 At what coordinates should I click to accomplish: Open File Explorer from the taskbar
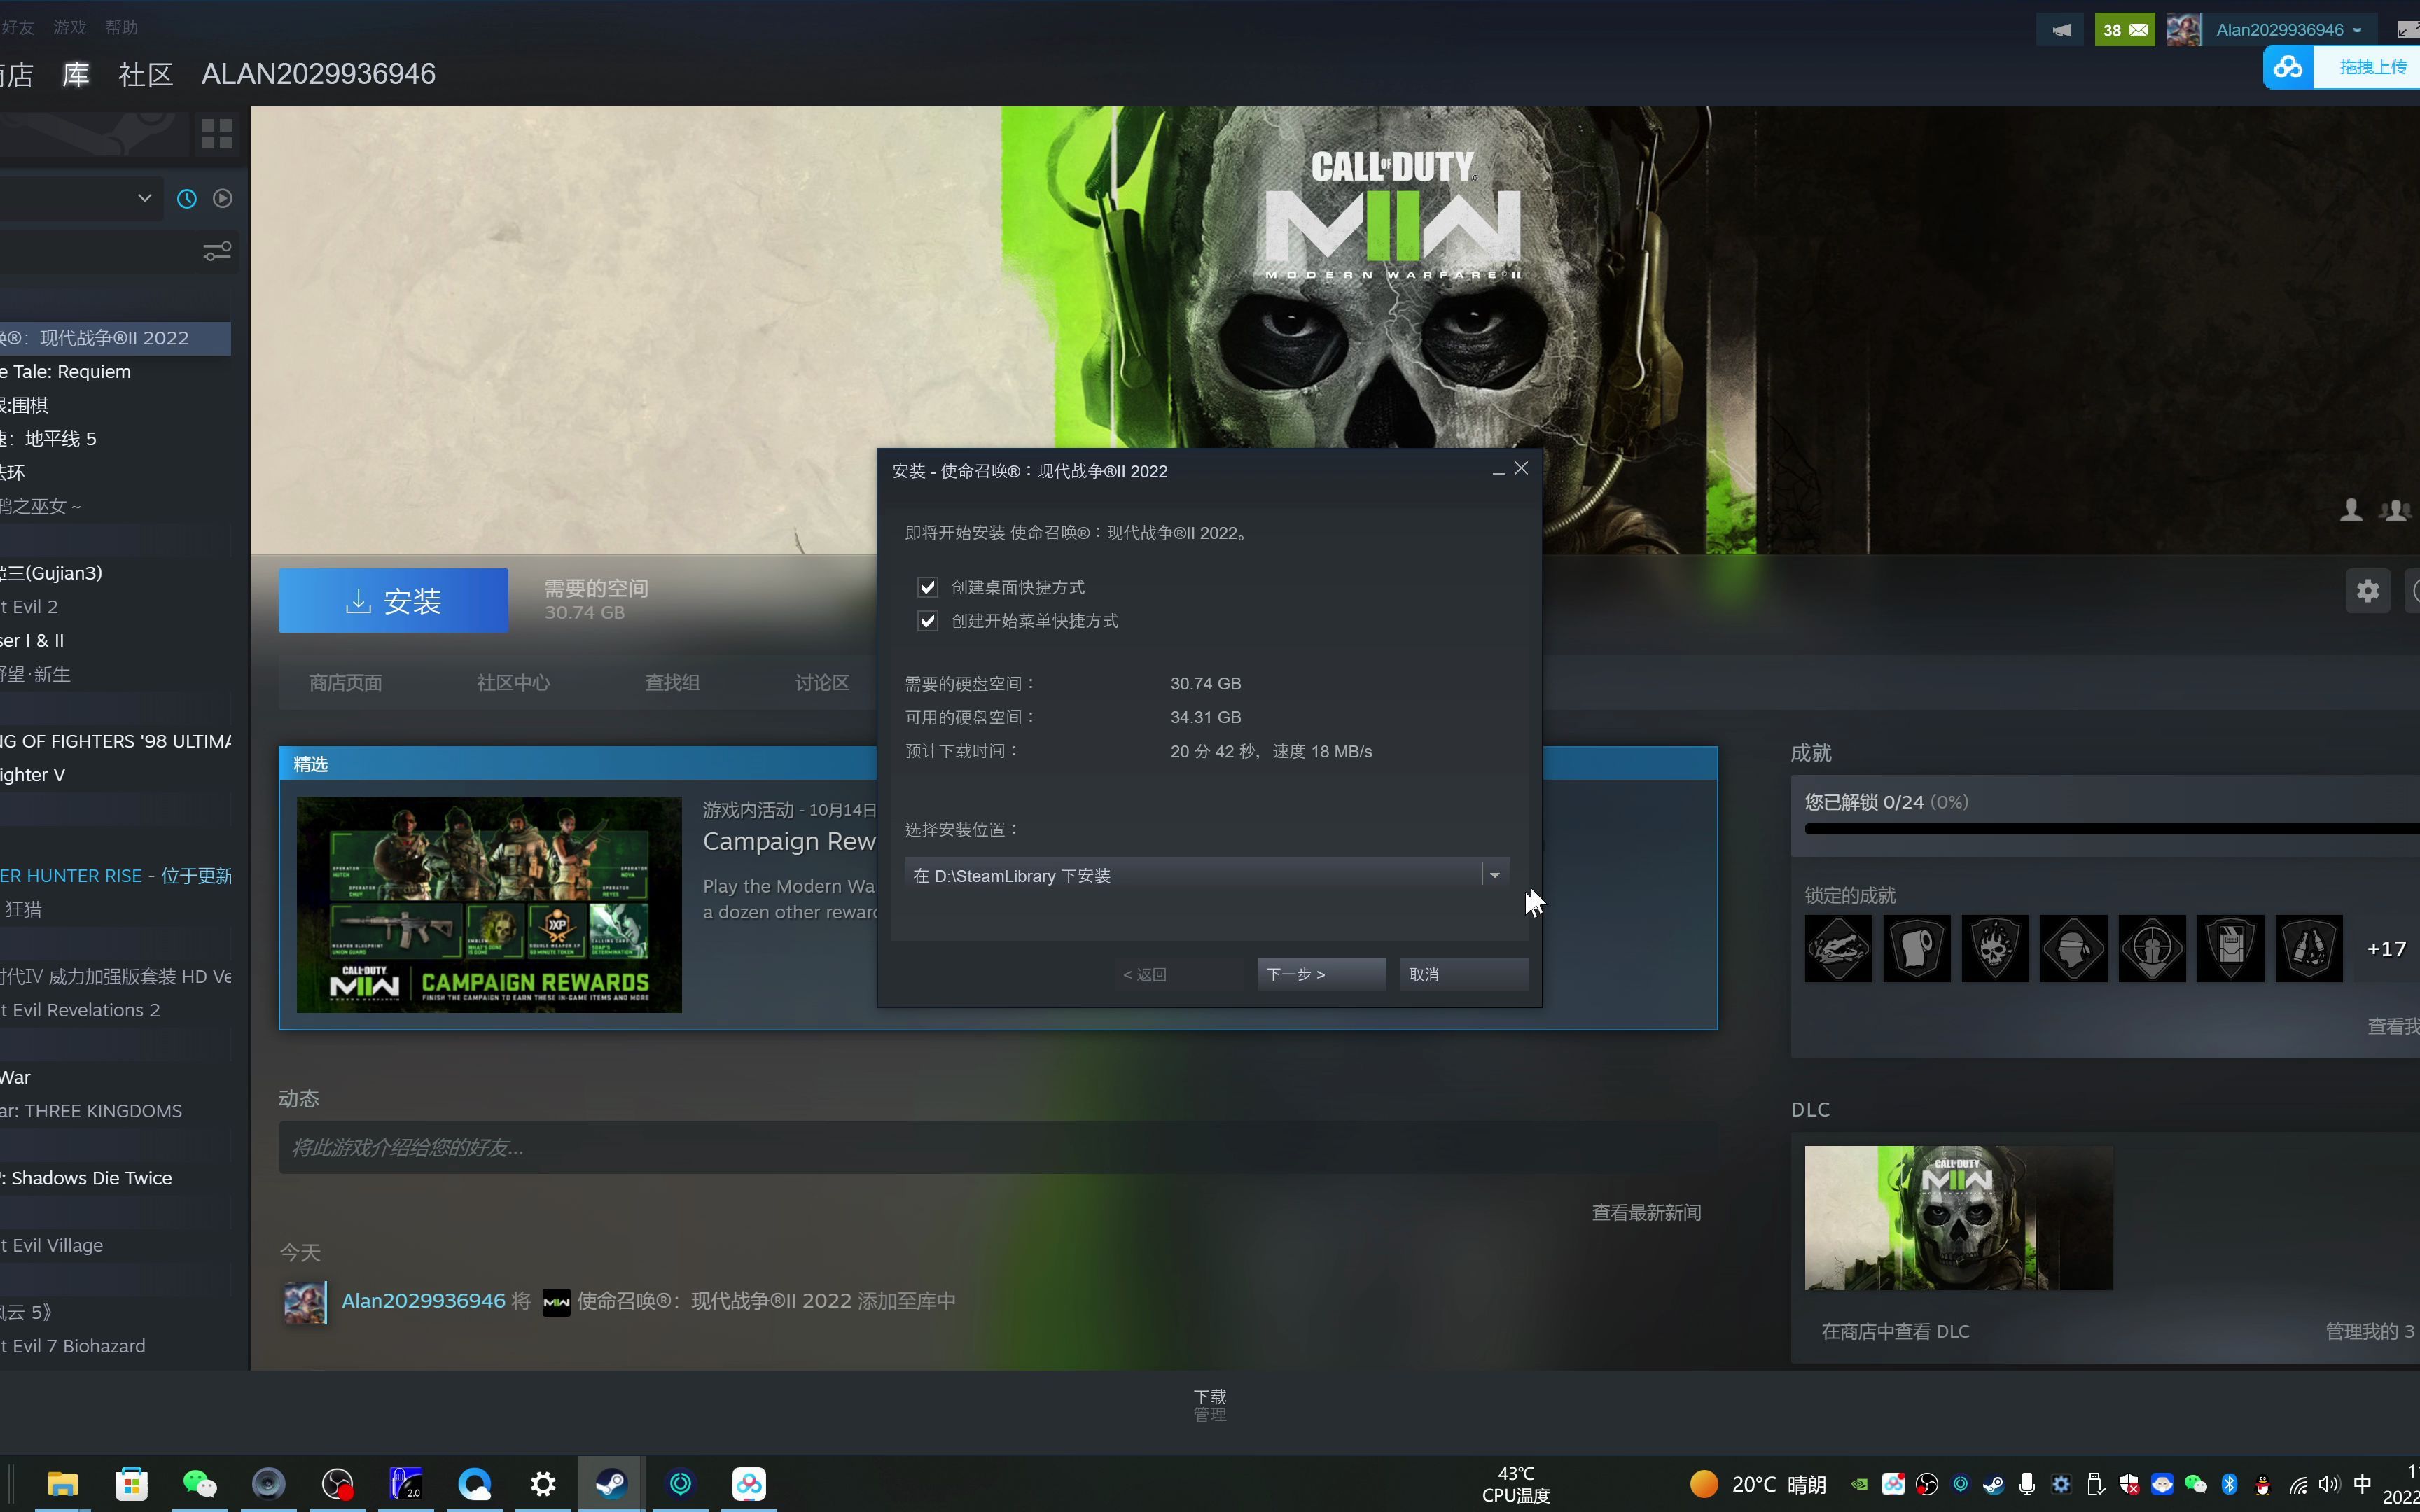click(63, 1484)
